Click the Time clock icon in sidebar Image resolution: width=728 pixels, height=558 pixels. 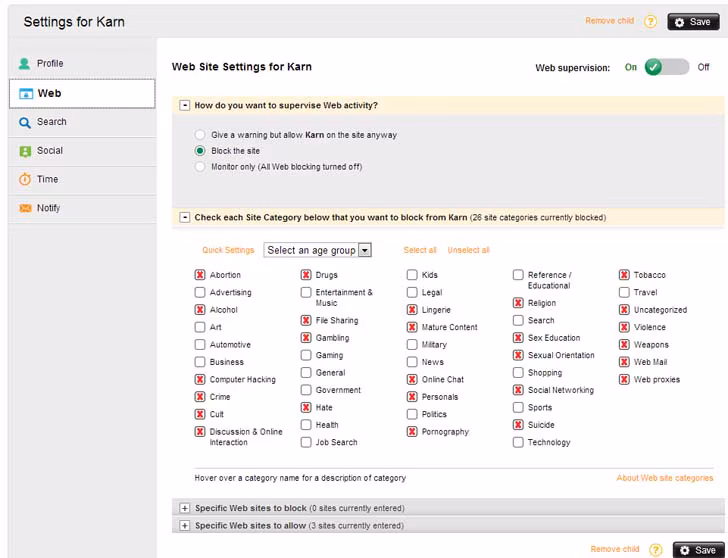pyautogui.click(x=25, y=180)
